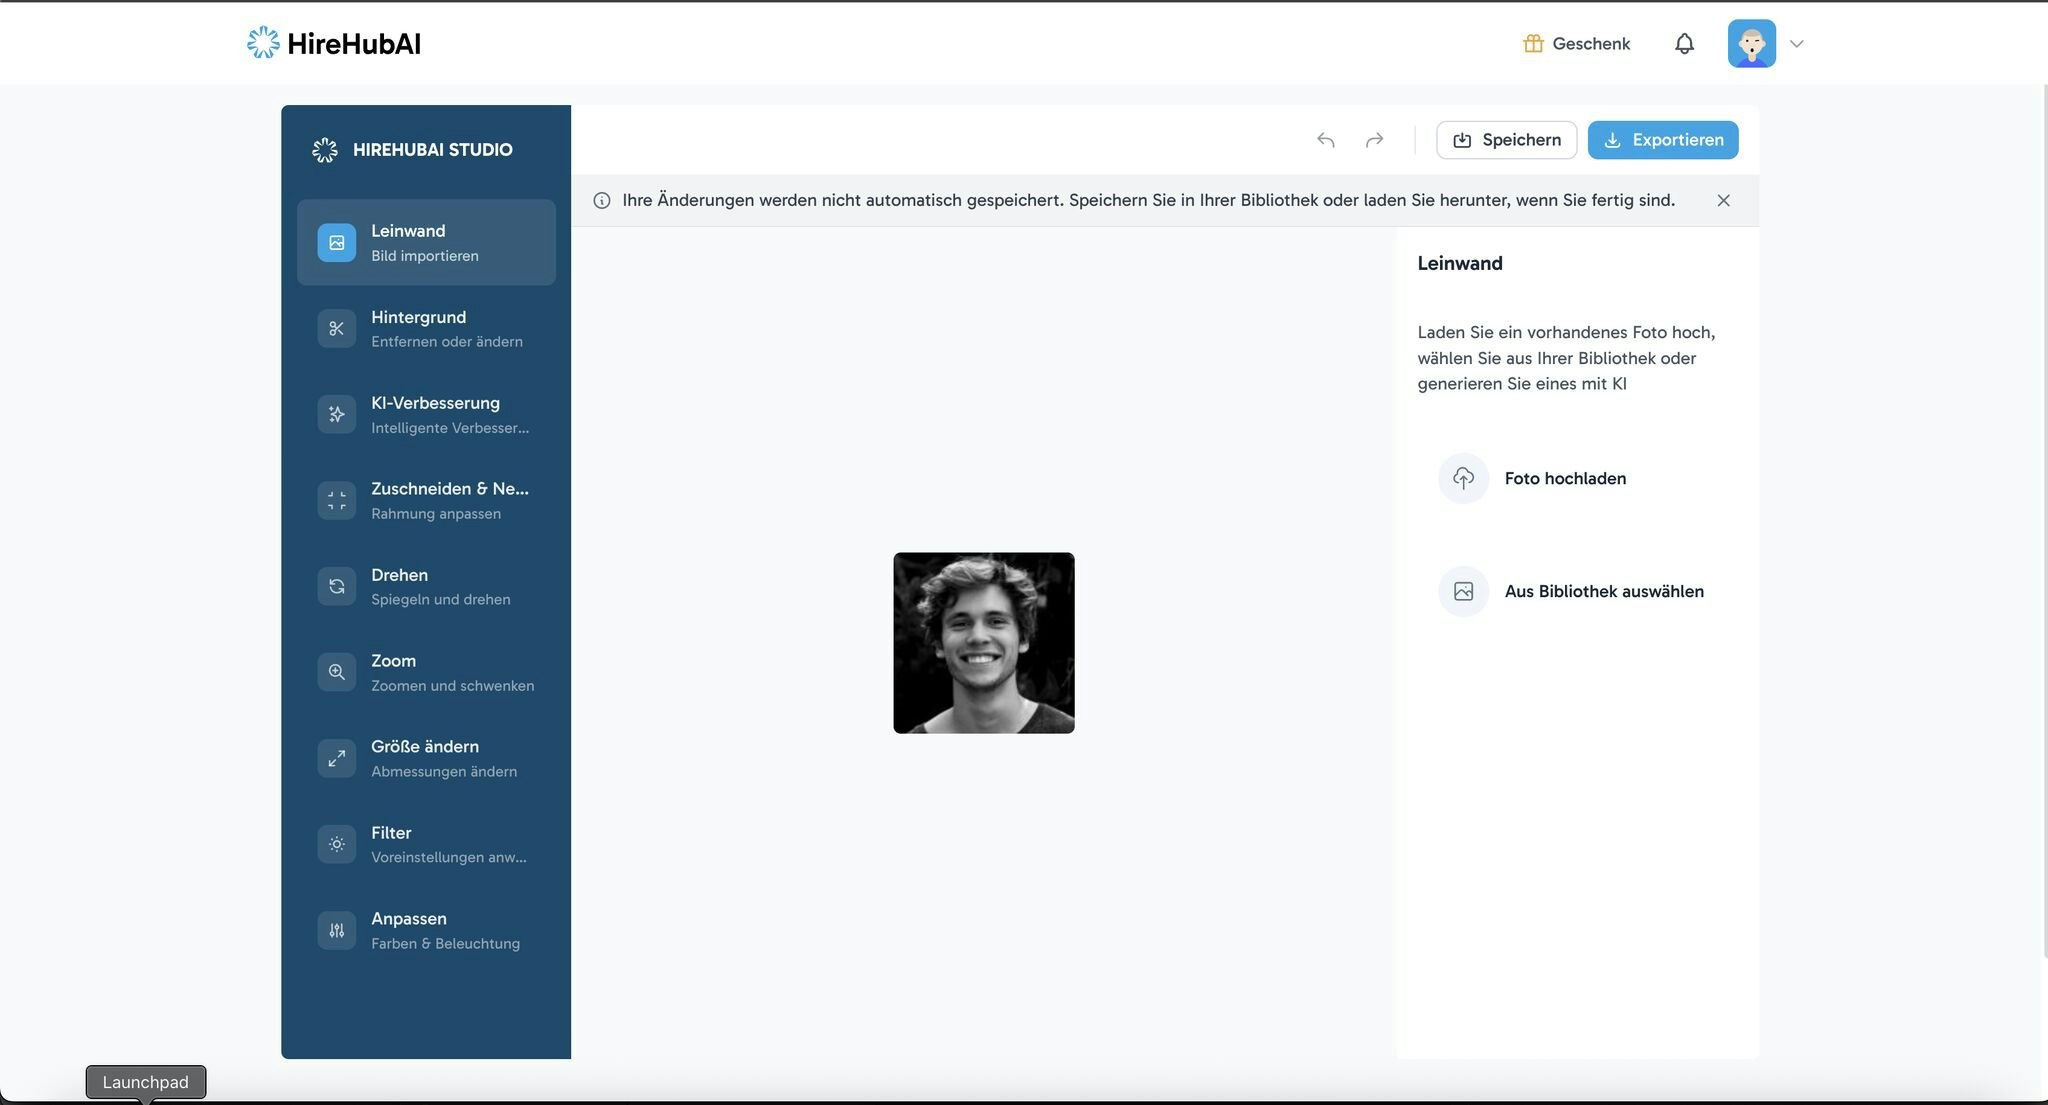
Task: Open the Geschenk gift link
Action: [x=1576, y=44]
